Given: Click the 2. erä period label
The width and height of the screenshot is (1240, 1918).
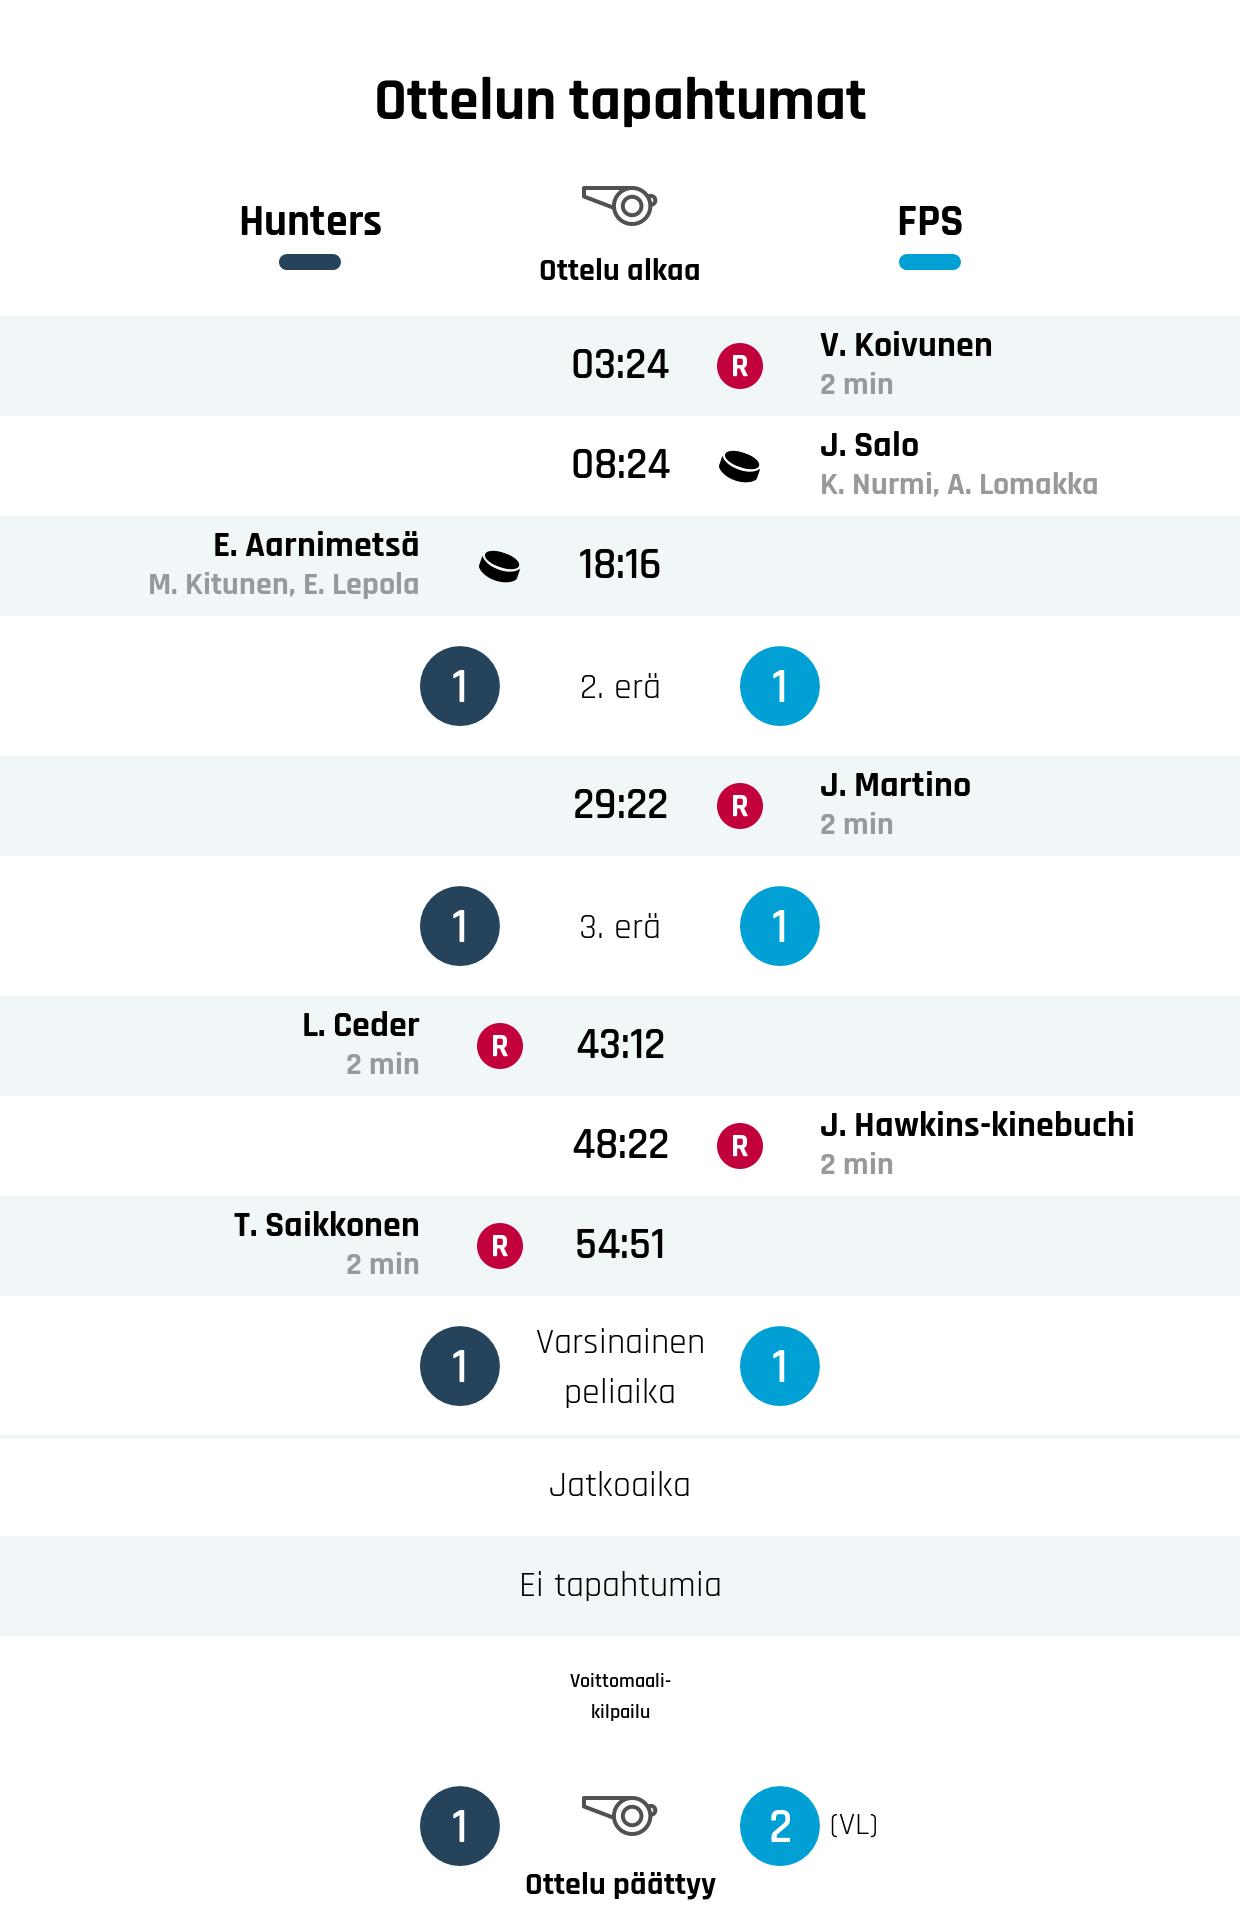Looking at the screenshot, I should pyautogui.click(x=620, y=687).
